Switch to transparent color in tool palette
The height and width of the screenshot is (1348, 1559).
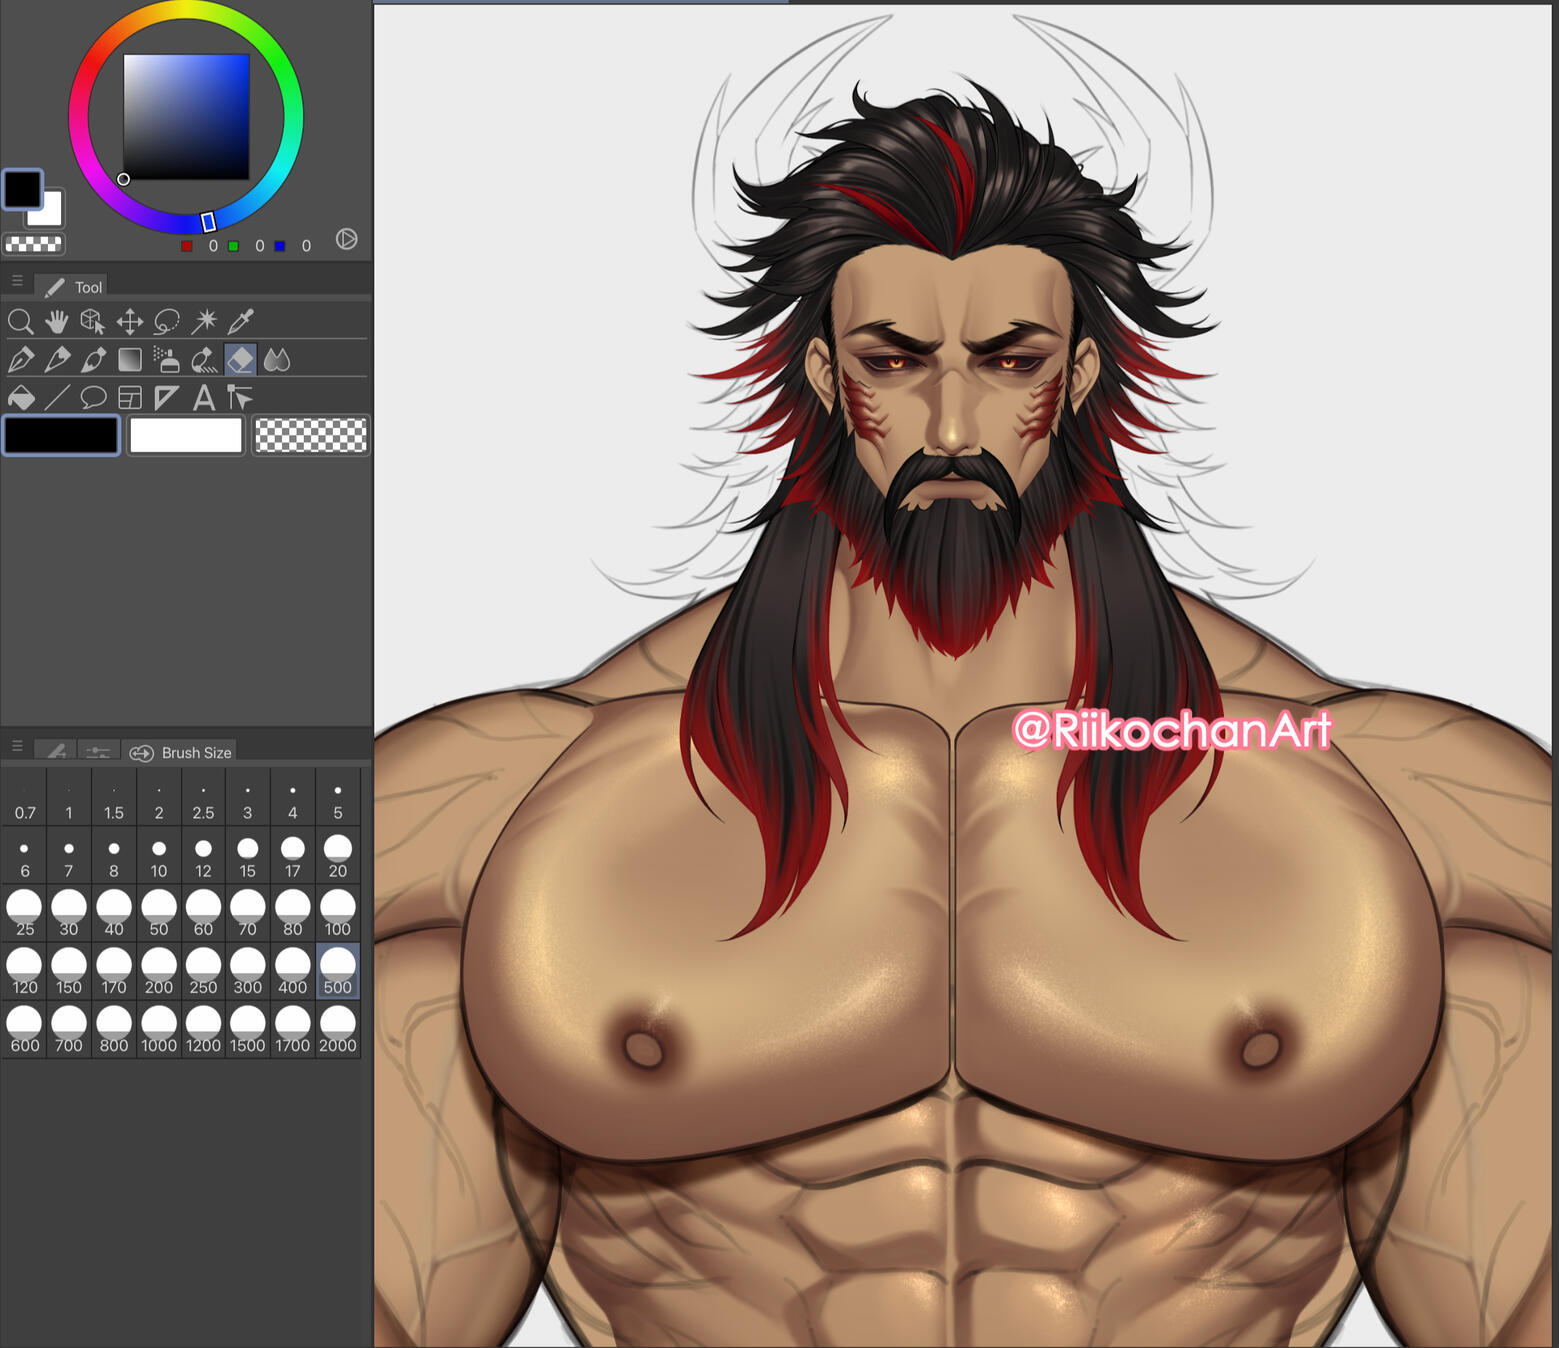click(x=311, y=436)
